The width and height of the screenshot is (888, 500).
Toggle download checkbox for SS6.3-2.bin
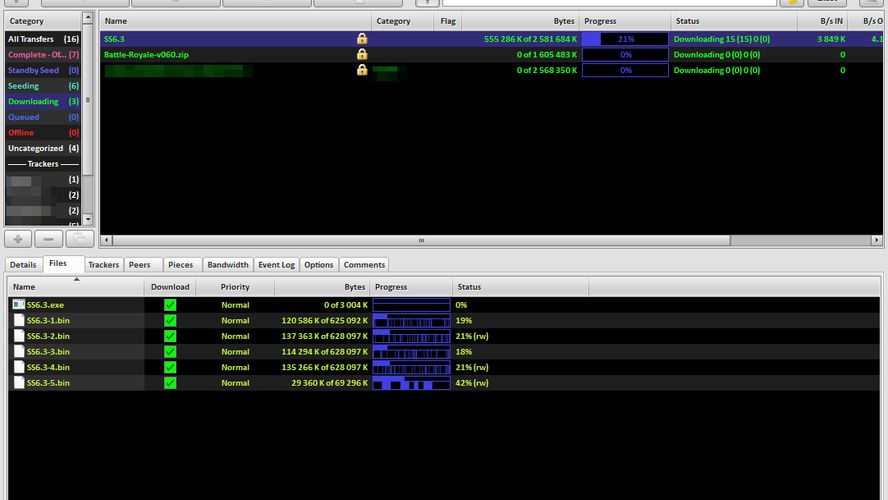[170, 336]
